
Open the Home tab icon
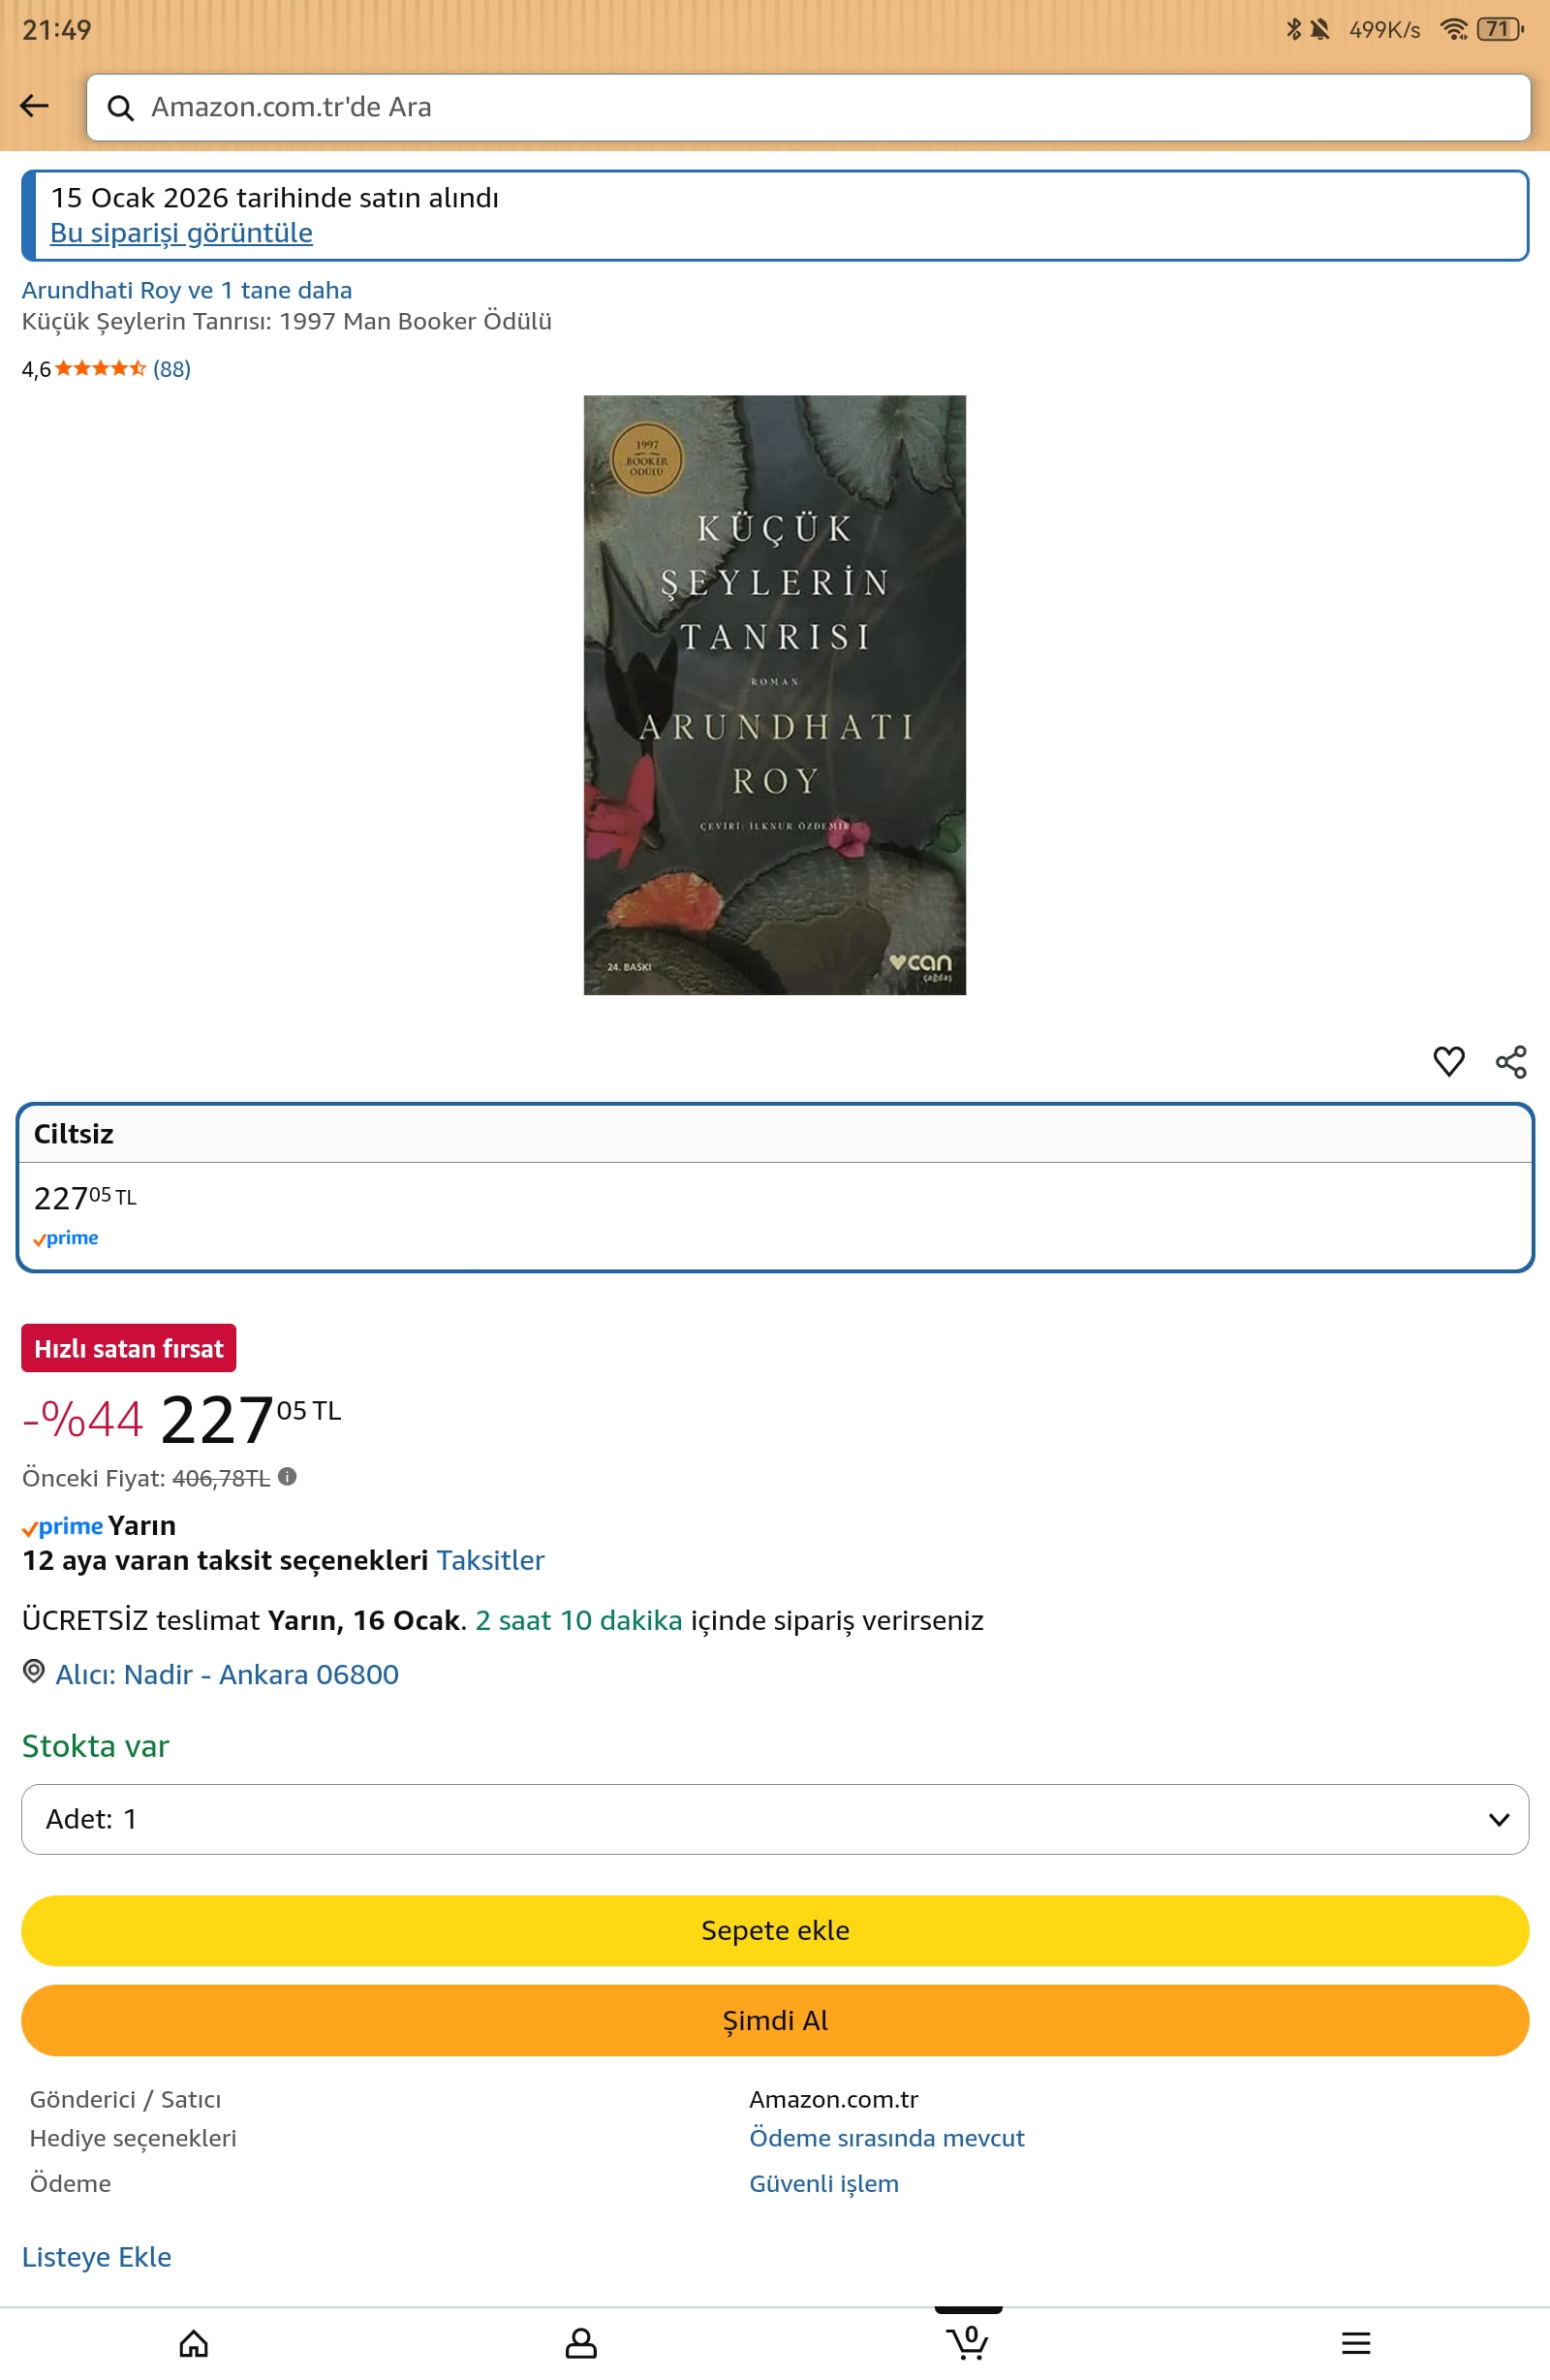194,2343
